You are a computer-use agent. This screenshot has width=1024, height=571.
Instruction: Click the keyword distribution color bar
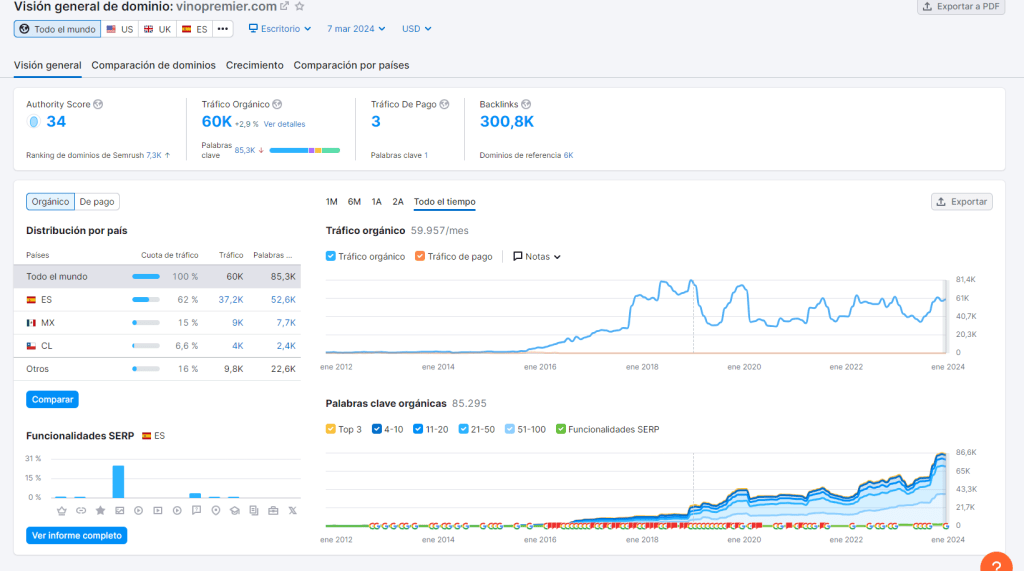(304, 150)
